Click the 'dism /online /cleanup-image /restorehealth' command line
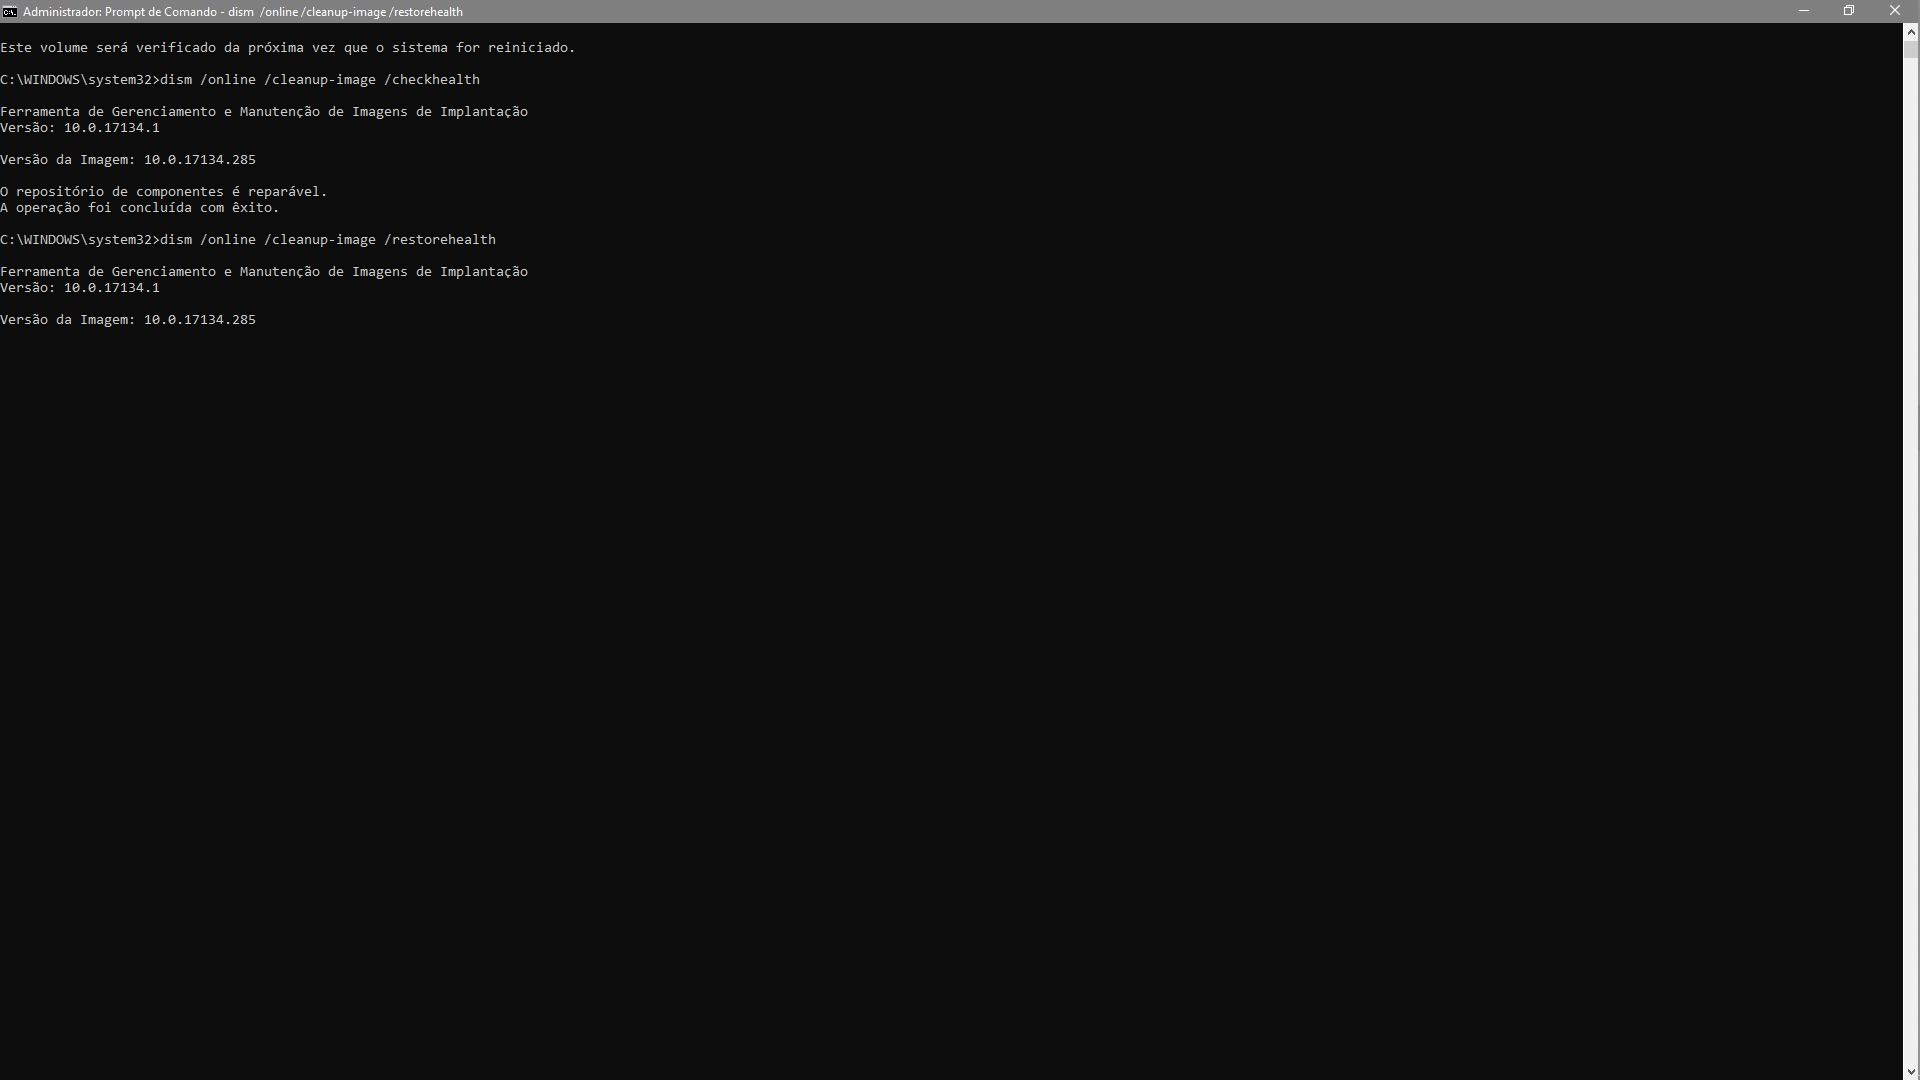 [x=248, y=240]
